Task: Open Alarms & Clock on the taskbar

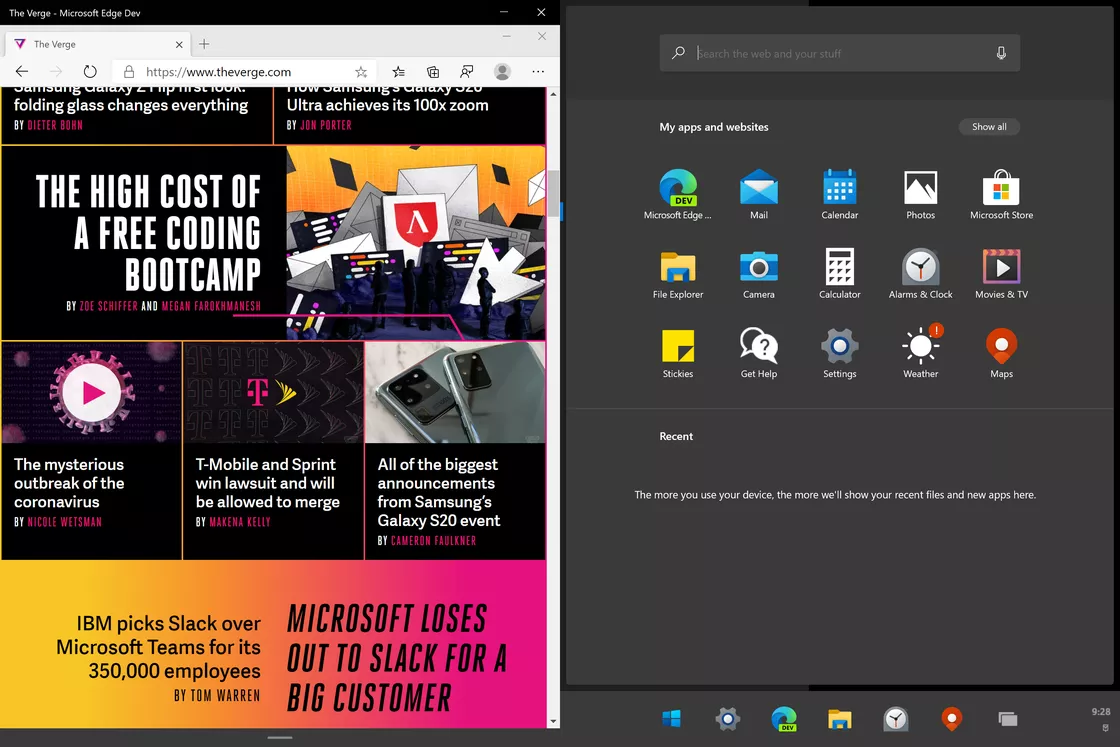Action: (x=895, y=718)
